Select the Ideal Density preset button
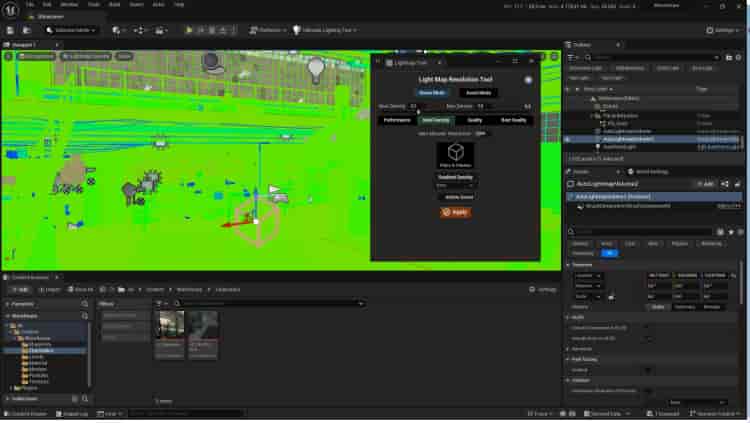The width and height of the screenshot is (750, 423). (x=436, y=120)
